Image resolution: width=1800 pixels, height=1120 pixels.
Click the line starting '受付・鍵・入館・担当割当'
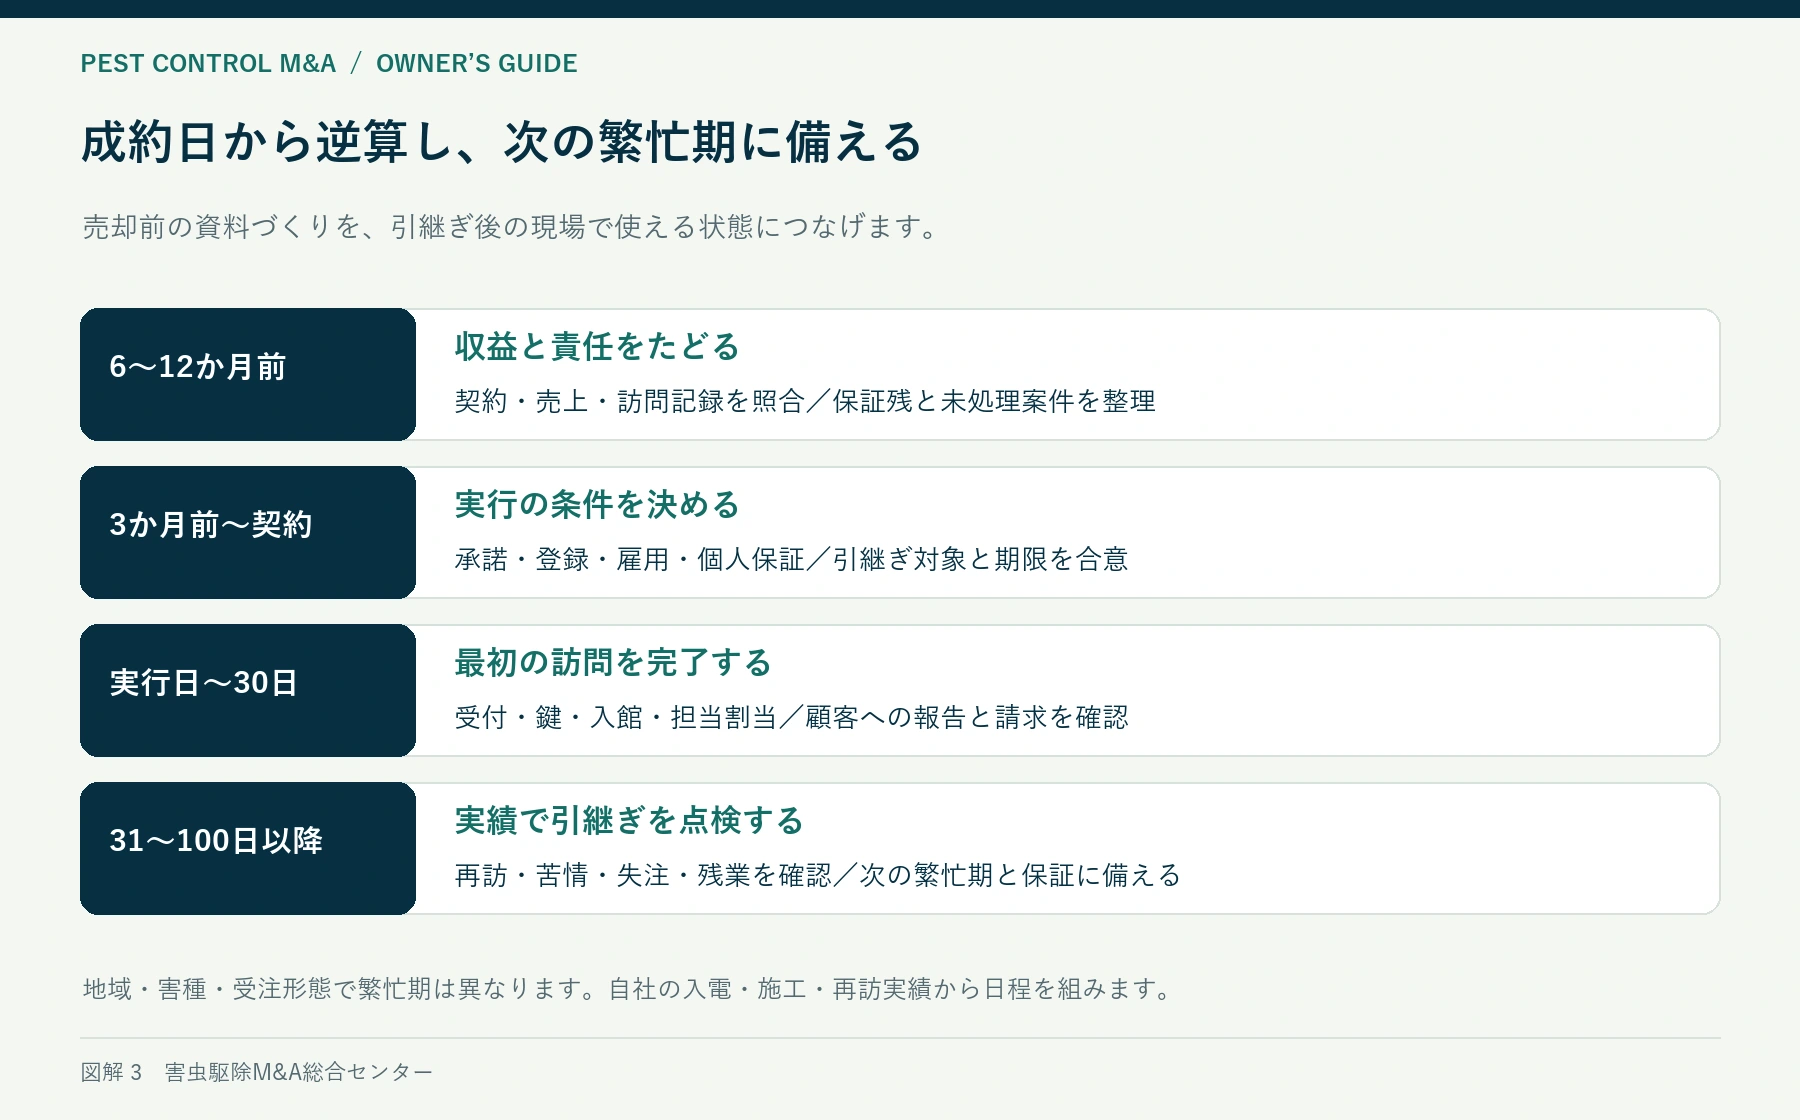(x=791, y=717)
